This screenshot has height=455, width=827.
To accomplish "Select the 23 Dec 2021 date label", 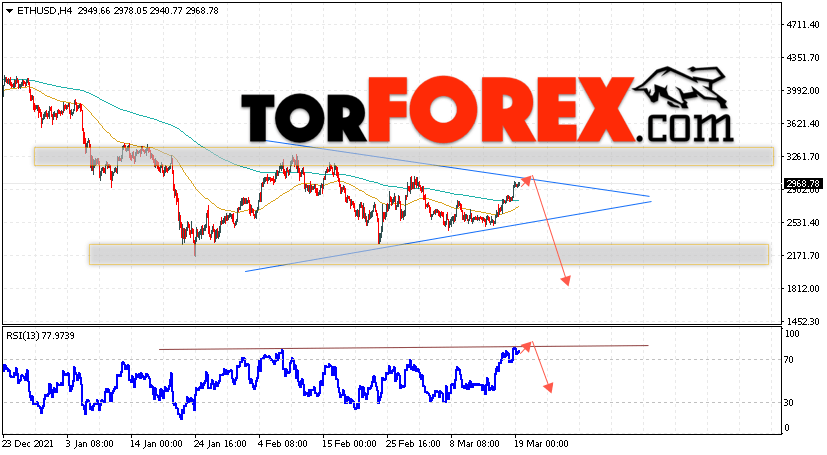I will click(x=28, y=444).
